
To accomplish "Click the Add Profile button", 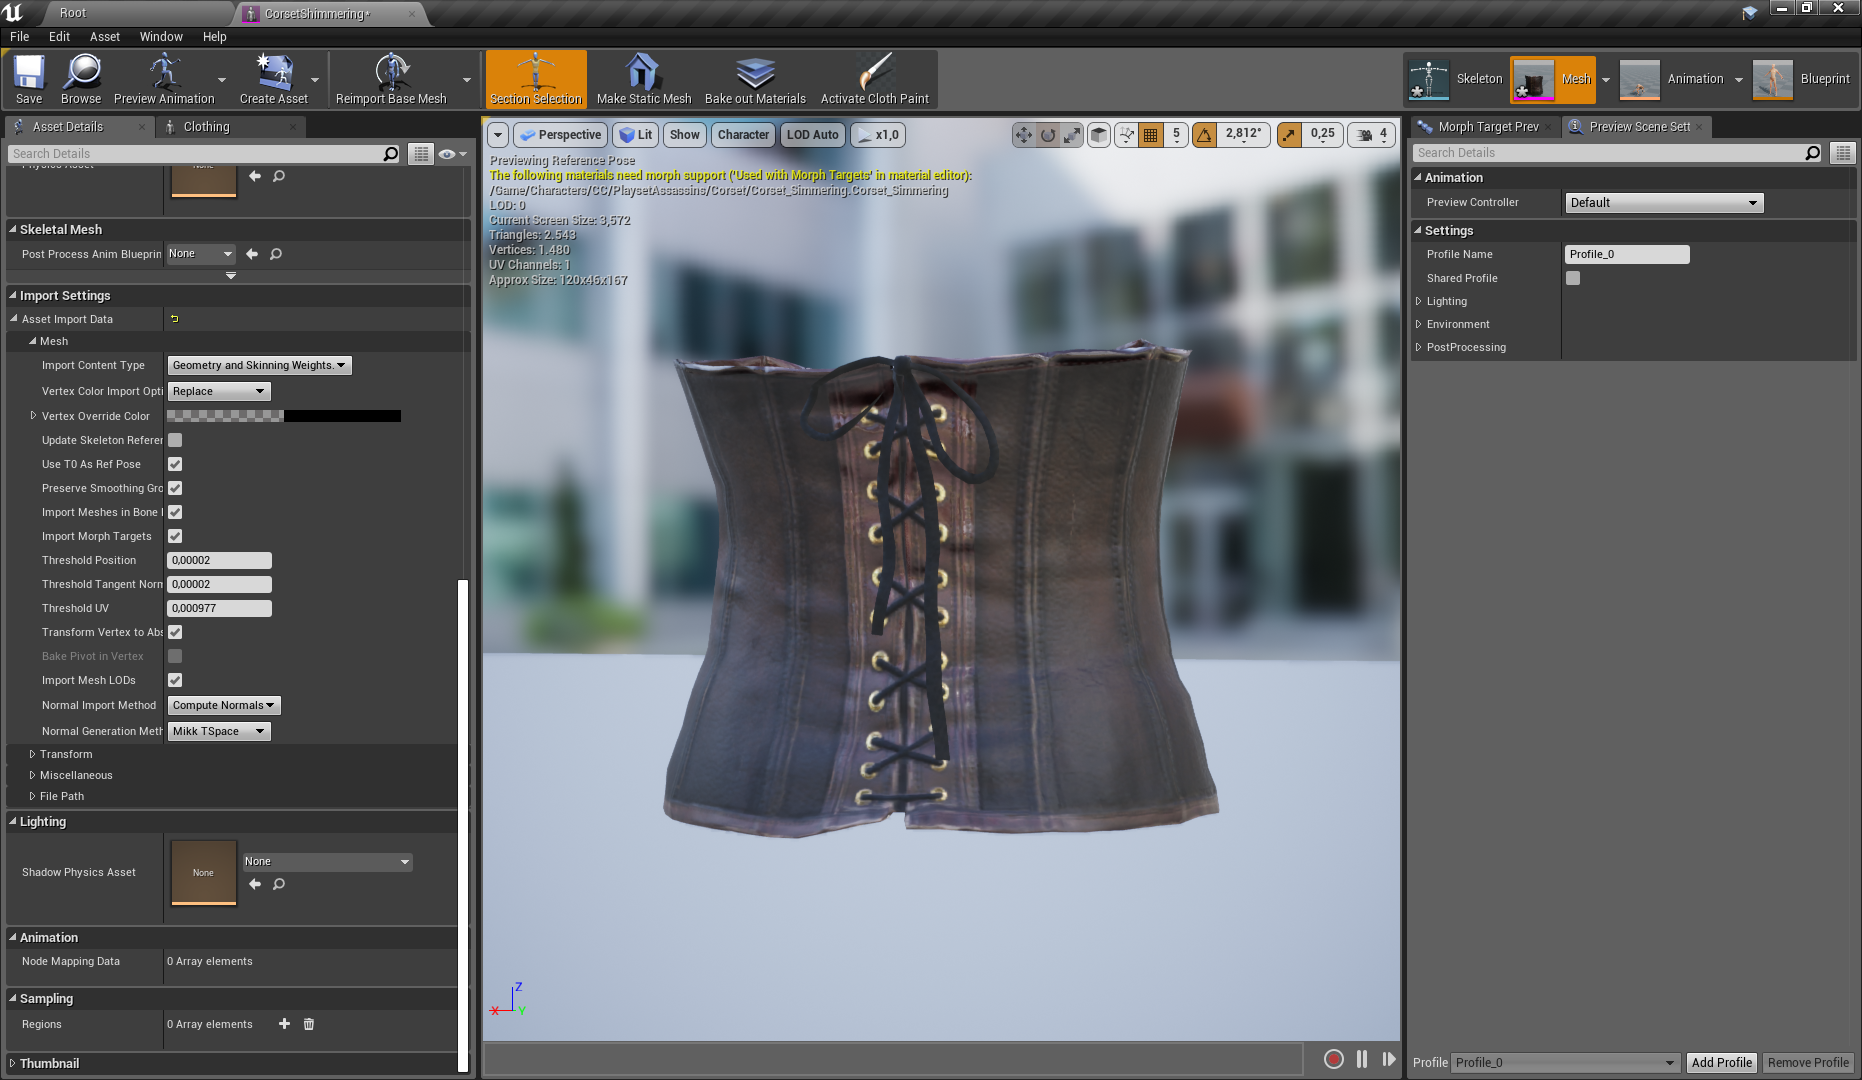I will 1721,1062.
